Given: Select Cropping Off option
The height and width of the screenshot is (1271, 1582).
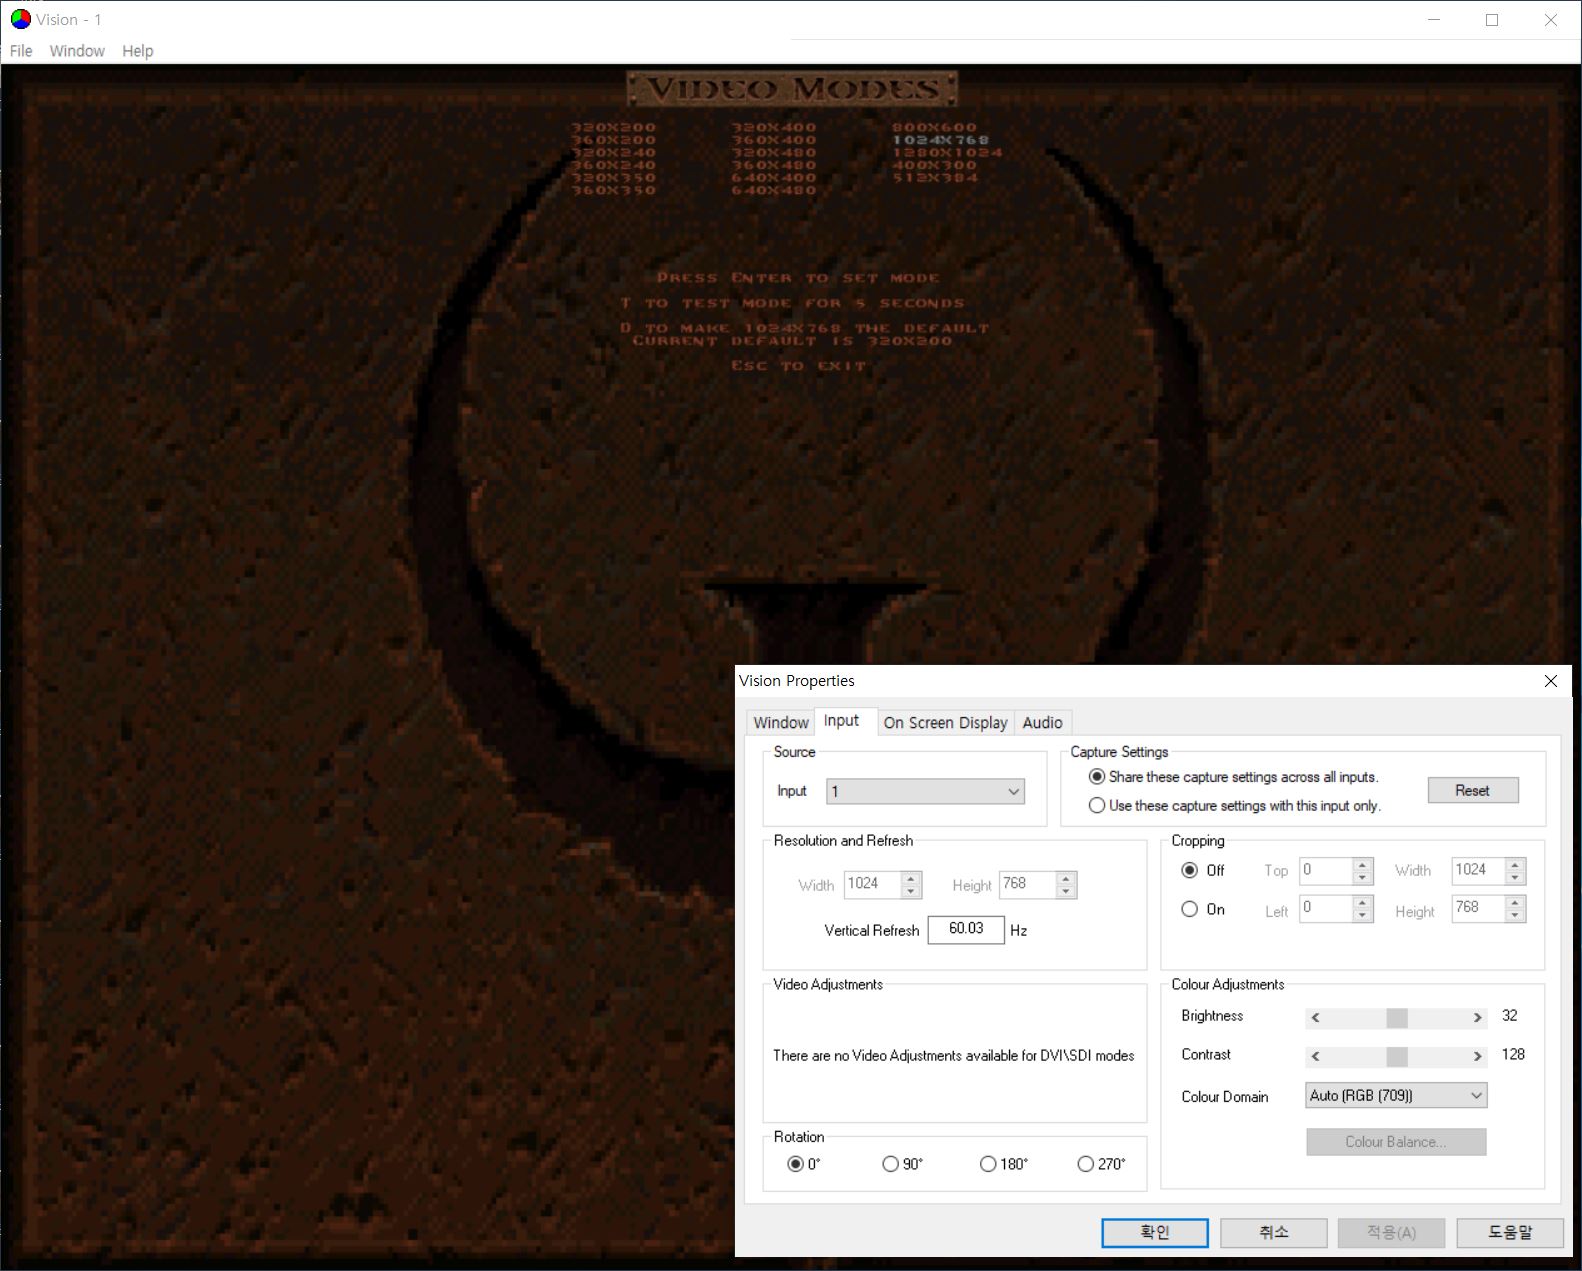Looking at the screenshot, I should tap(1202, 870).
